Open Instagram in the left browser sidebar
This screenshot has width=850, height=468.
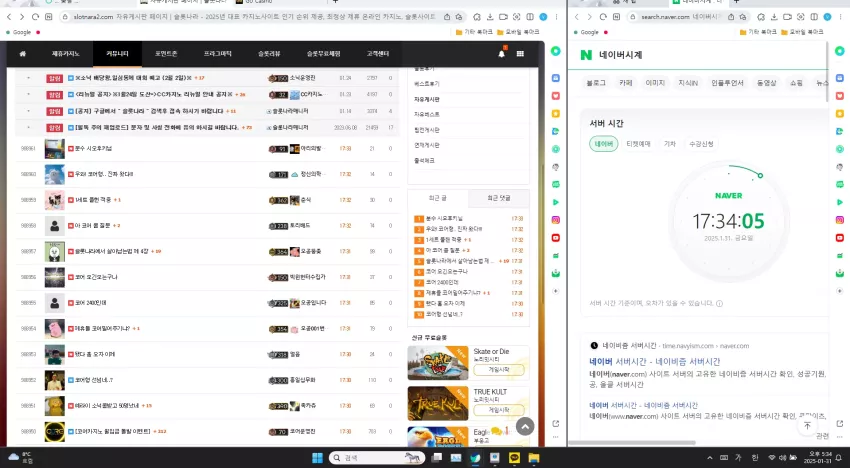pos(556,220)
